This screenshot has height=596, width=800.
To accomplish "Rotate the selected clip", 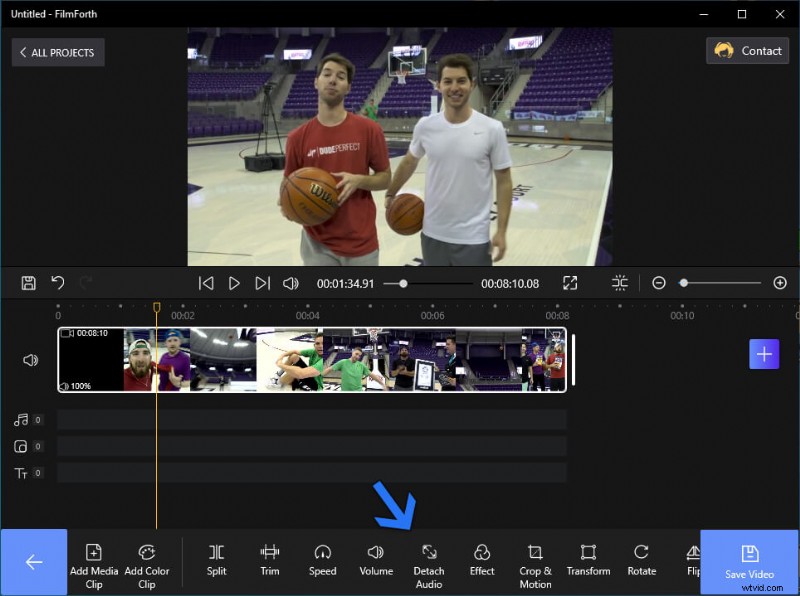I will [x=641, y=560].
